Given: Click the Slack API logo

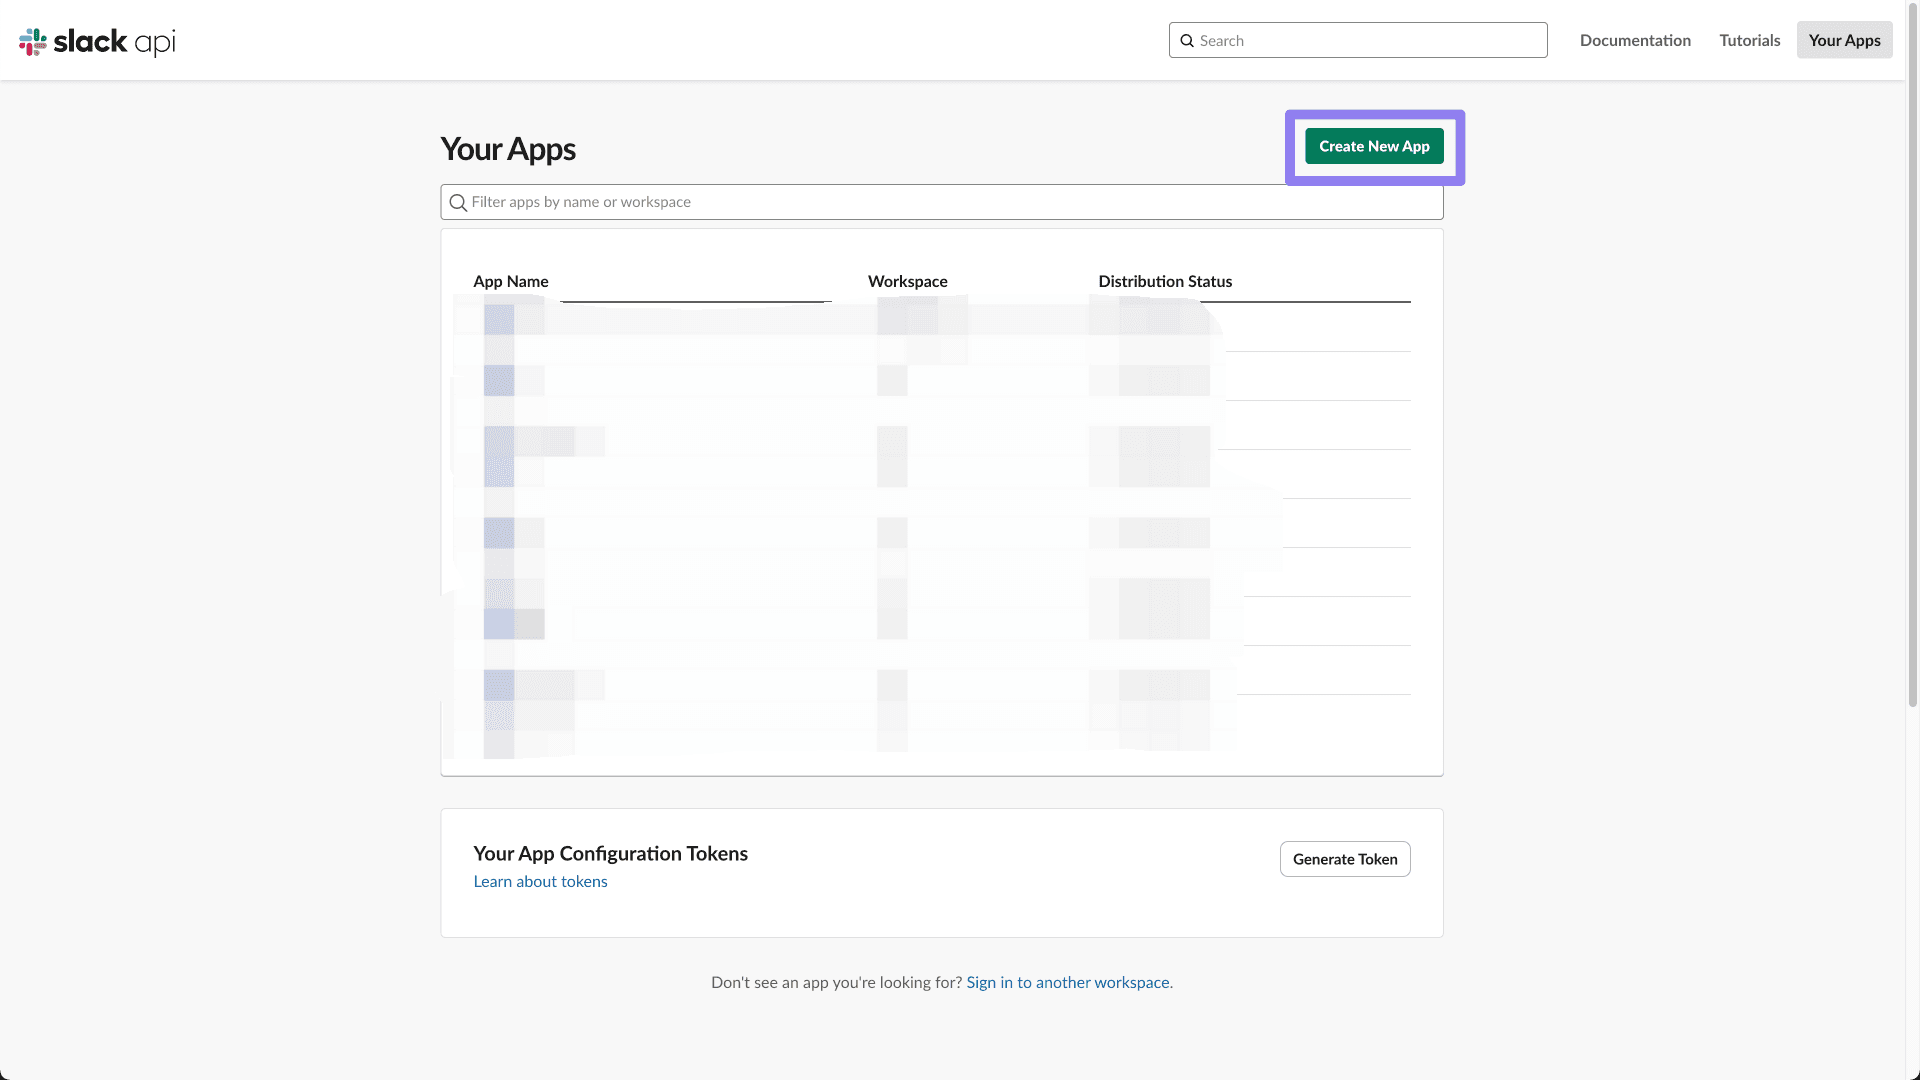Looking at the screenshot, I should 97,41.
